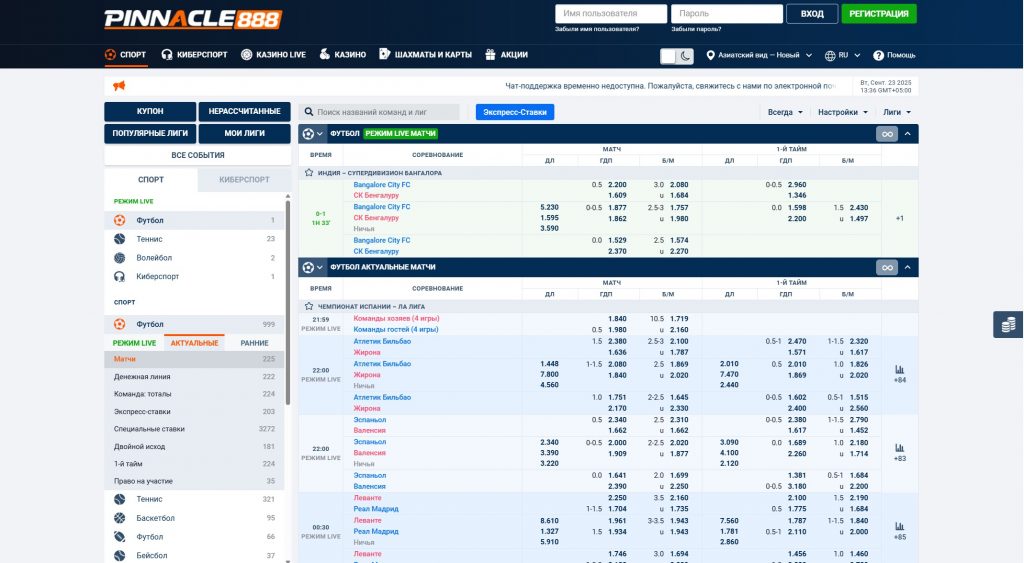Switch to the Ранние matches tab
The image size is (1024, 563).
(x=254, y=343)
